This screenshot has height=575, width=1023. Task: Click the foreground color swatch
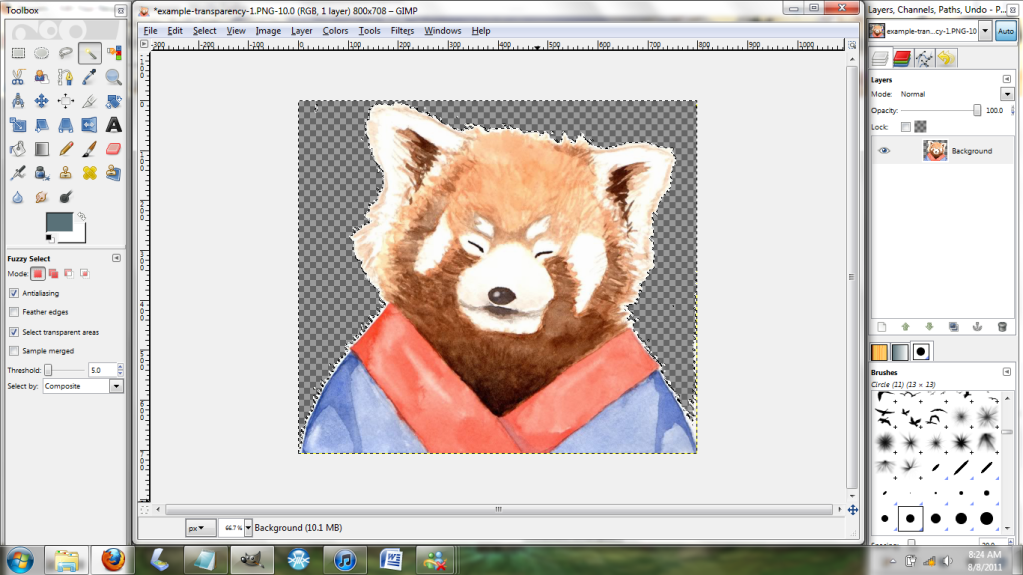(x=60, y=222)
